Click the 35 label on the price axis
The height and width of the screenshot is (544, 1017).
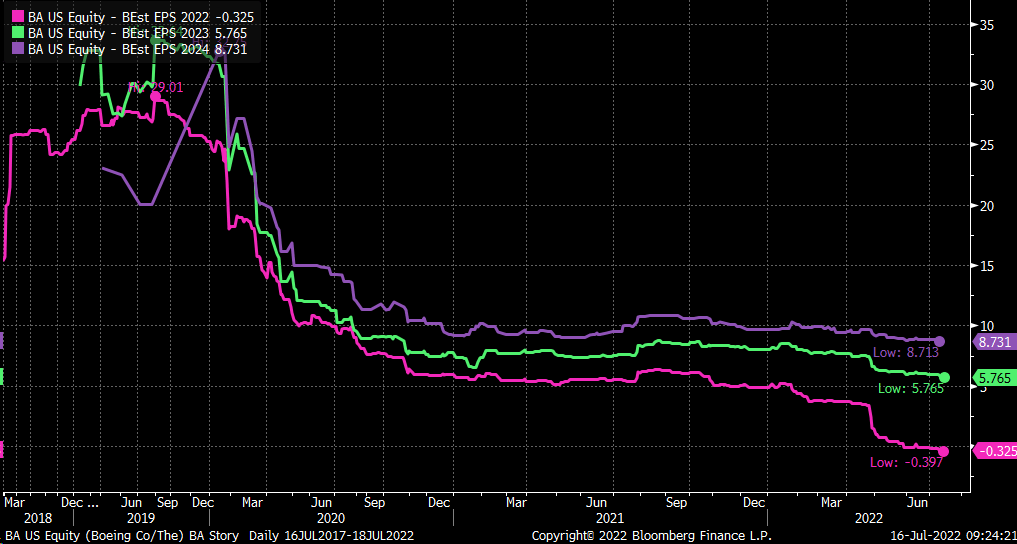click(986, 24)
